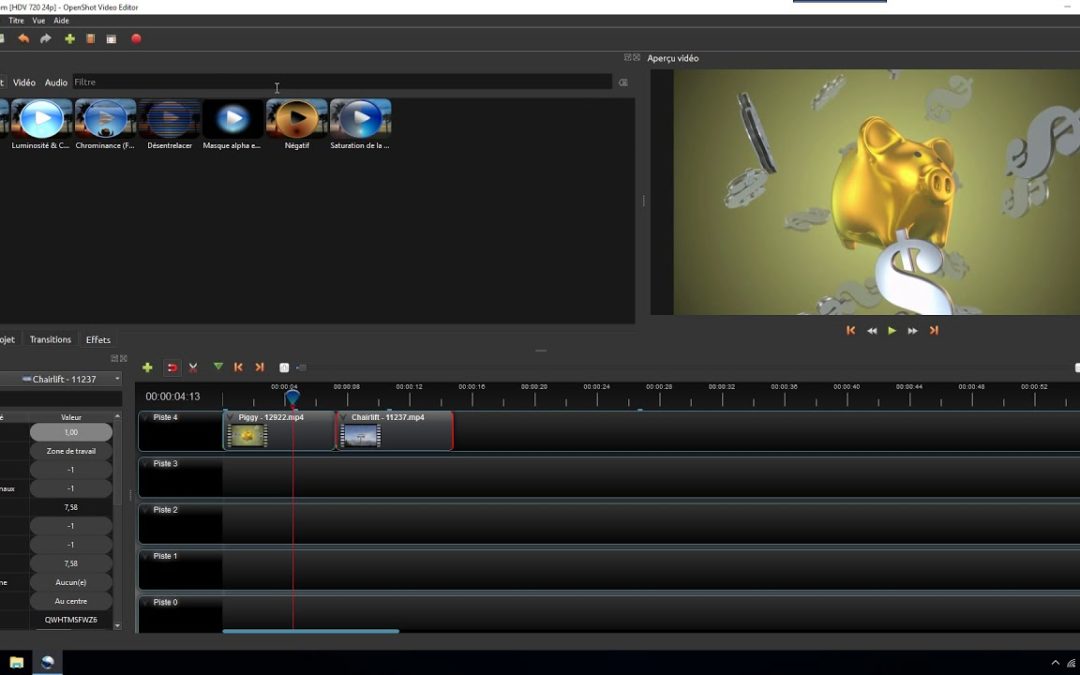Viewport: 1080px width, 675px height.
Task: Jump to next marker in timeline toolbar
Action: (x=260, y=367)
